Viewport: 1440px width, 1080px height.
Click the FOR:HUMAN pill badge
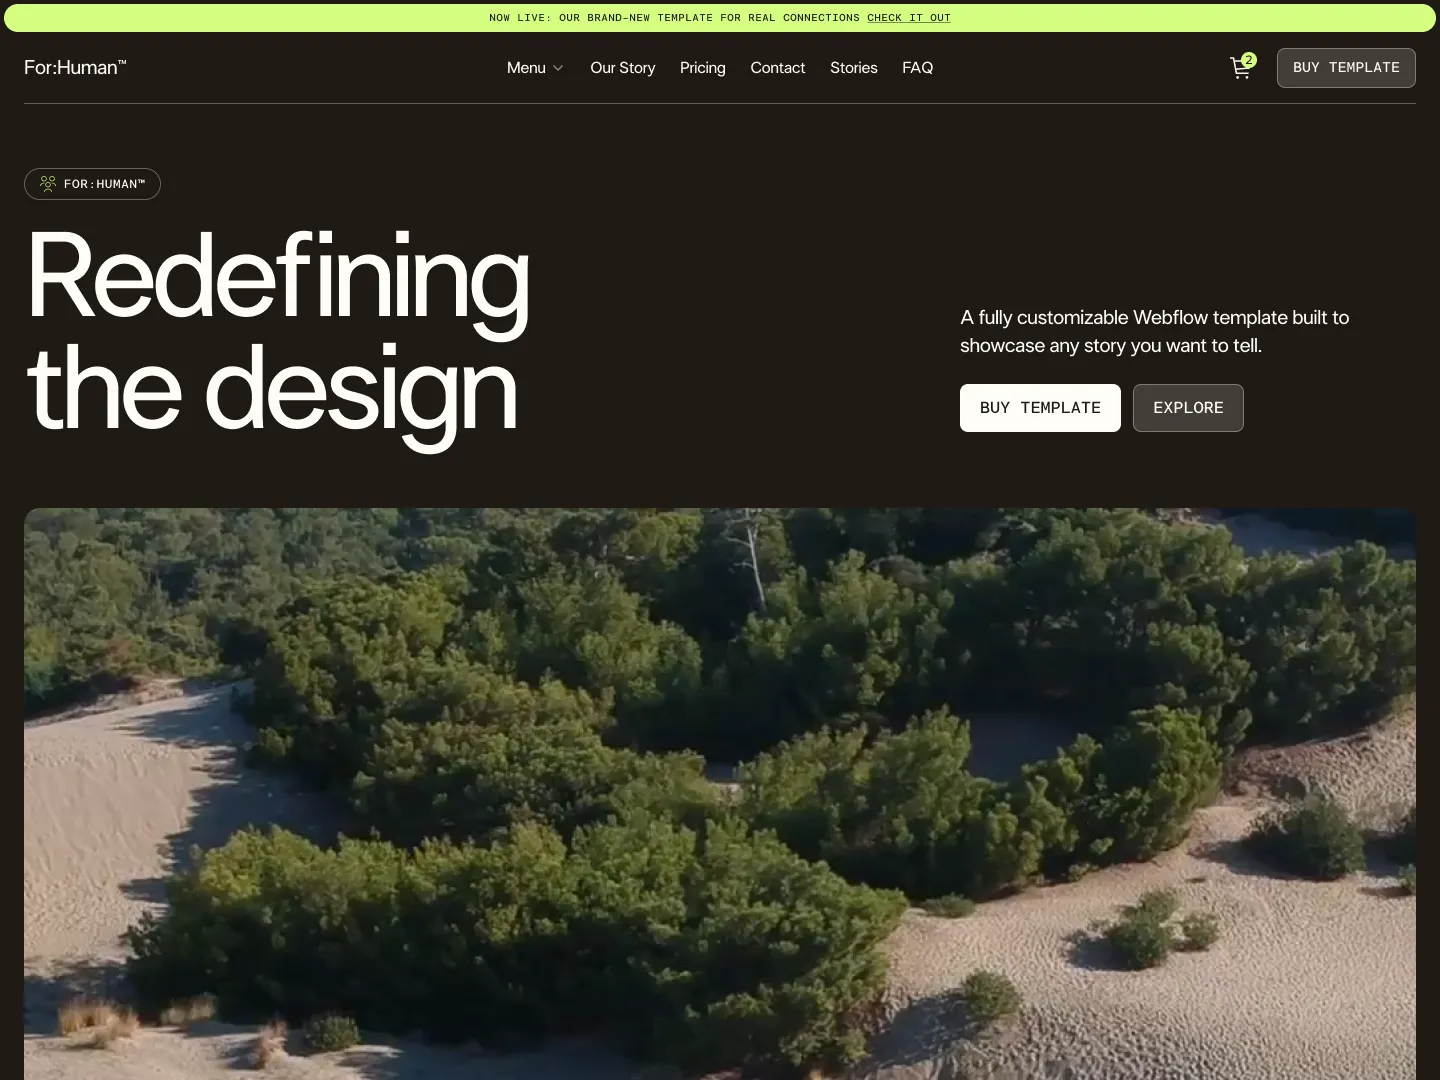[x=92, y=184]
